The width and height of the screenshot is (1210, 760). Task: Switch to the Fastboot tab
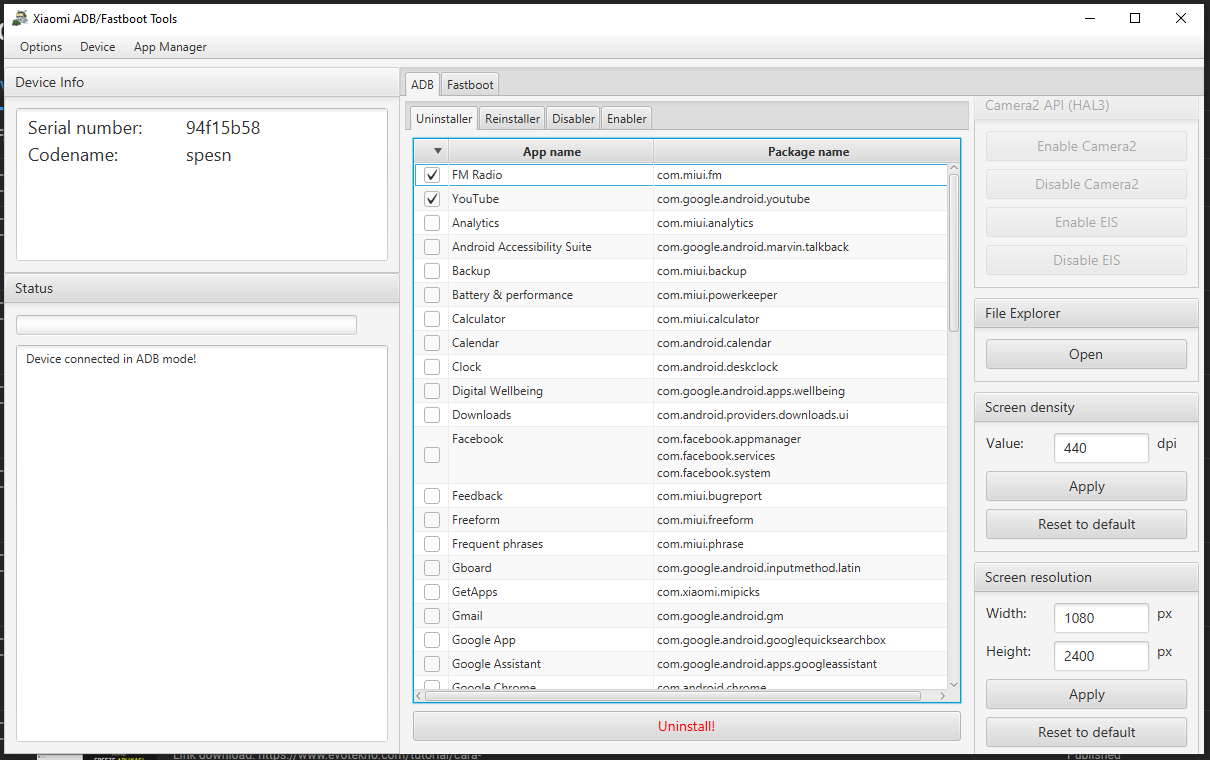point(470,85)
